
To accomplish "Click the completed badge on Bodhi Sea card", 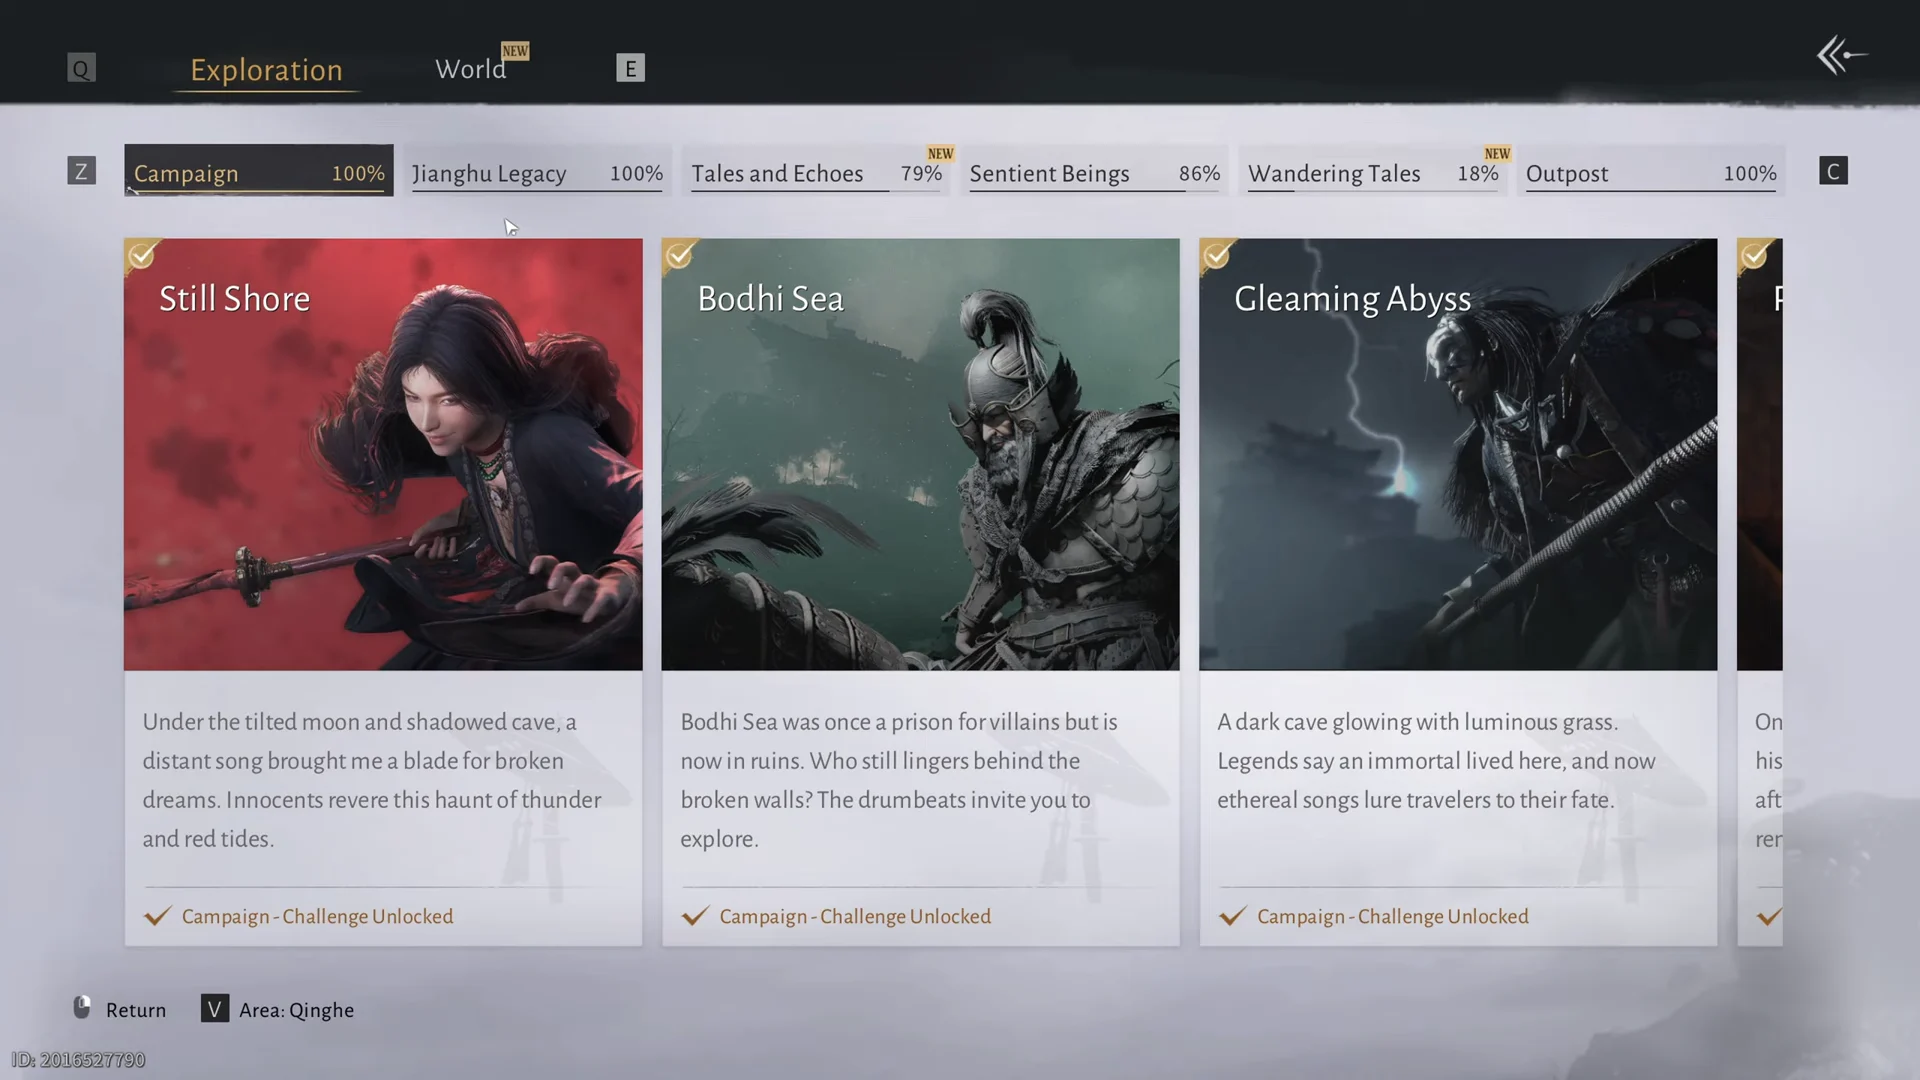I will [680, 256].
